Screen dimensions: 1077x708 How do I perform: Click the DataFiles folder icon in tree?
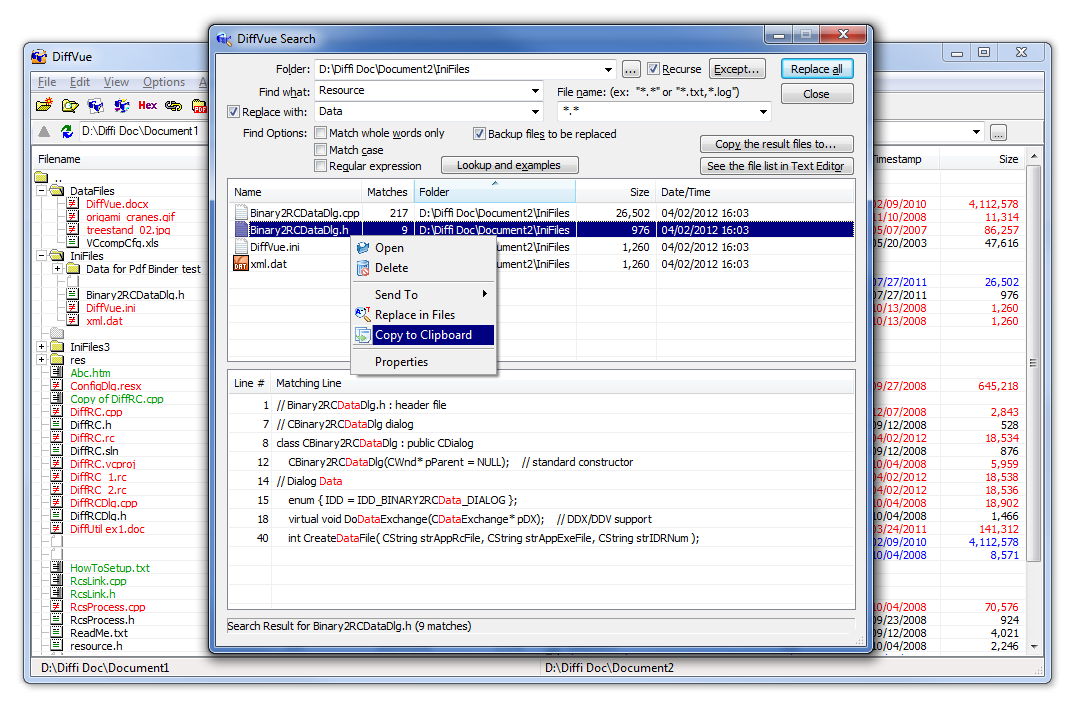[57, 191]
